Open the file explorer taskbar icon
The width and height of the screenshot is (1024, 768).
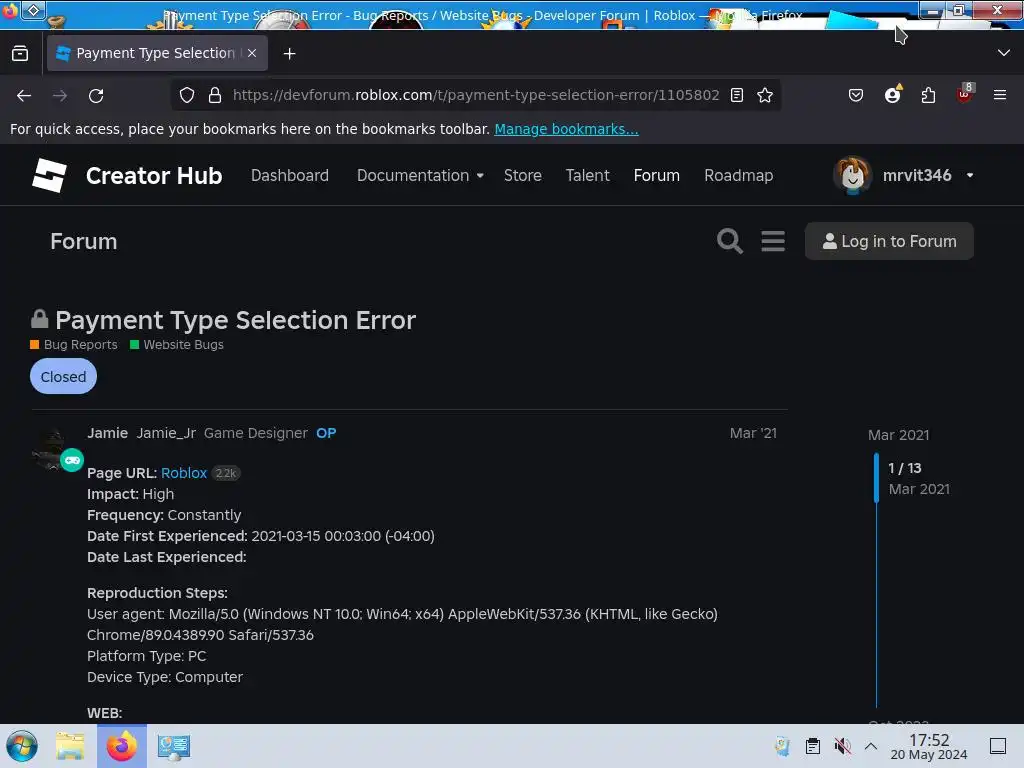(x=70, y=746)
